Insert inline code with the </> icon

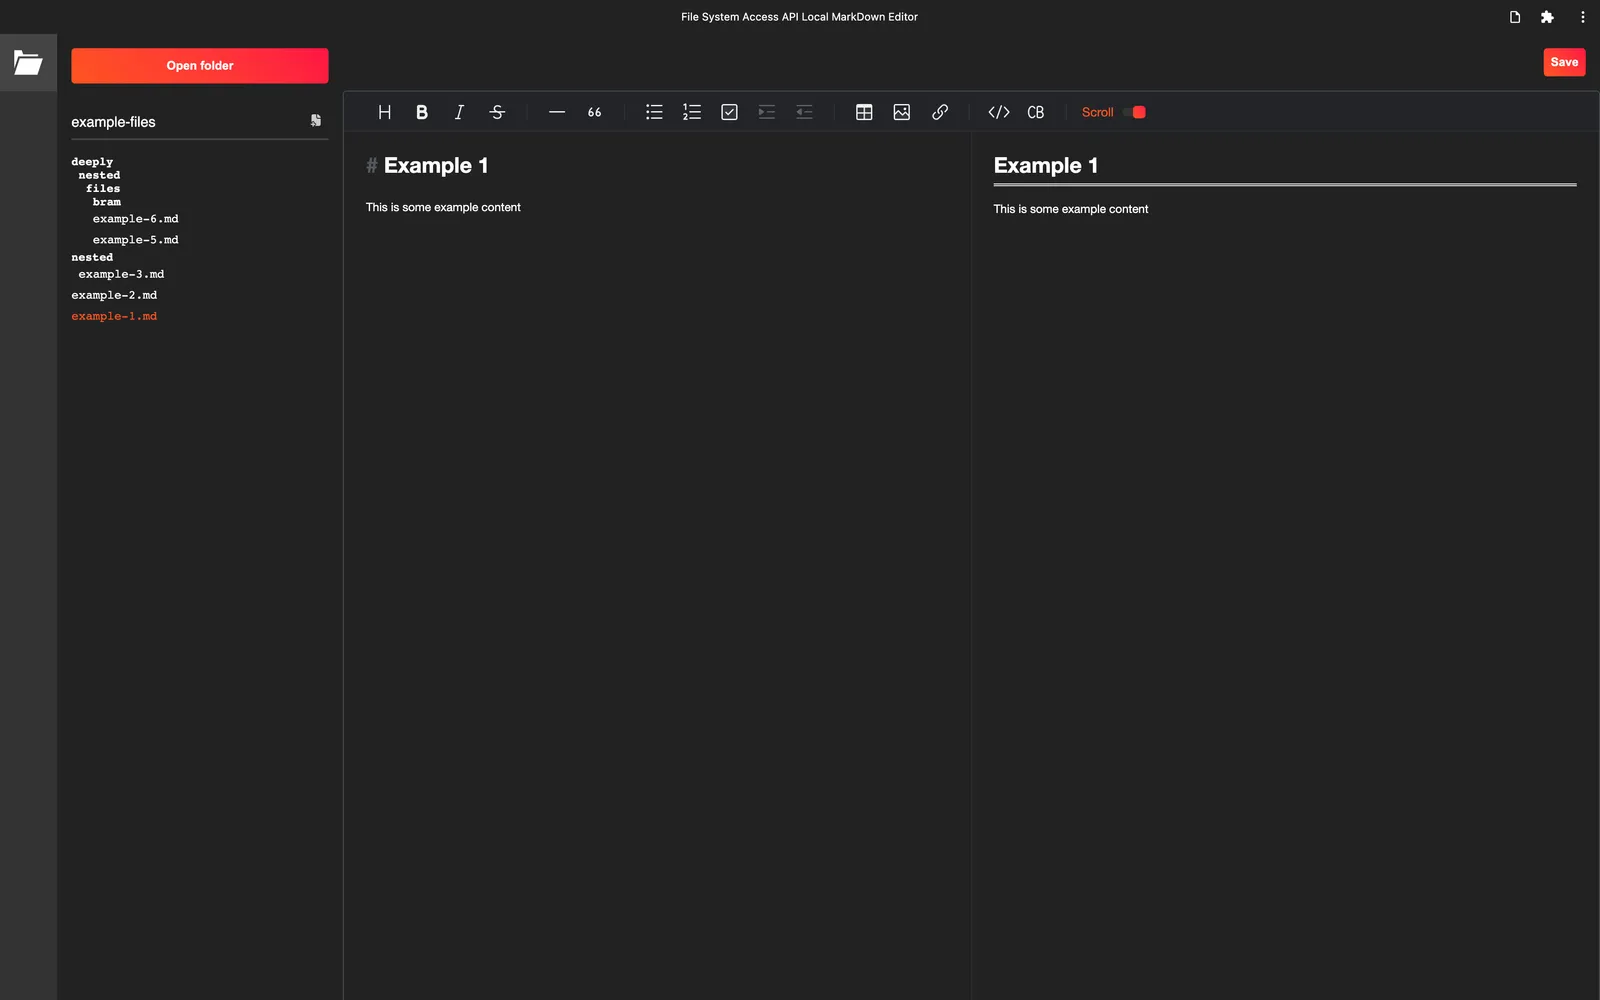(998, 112)
